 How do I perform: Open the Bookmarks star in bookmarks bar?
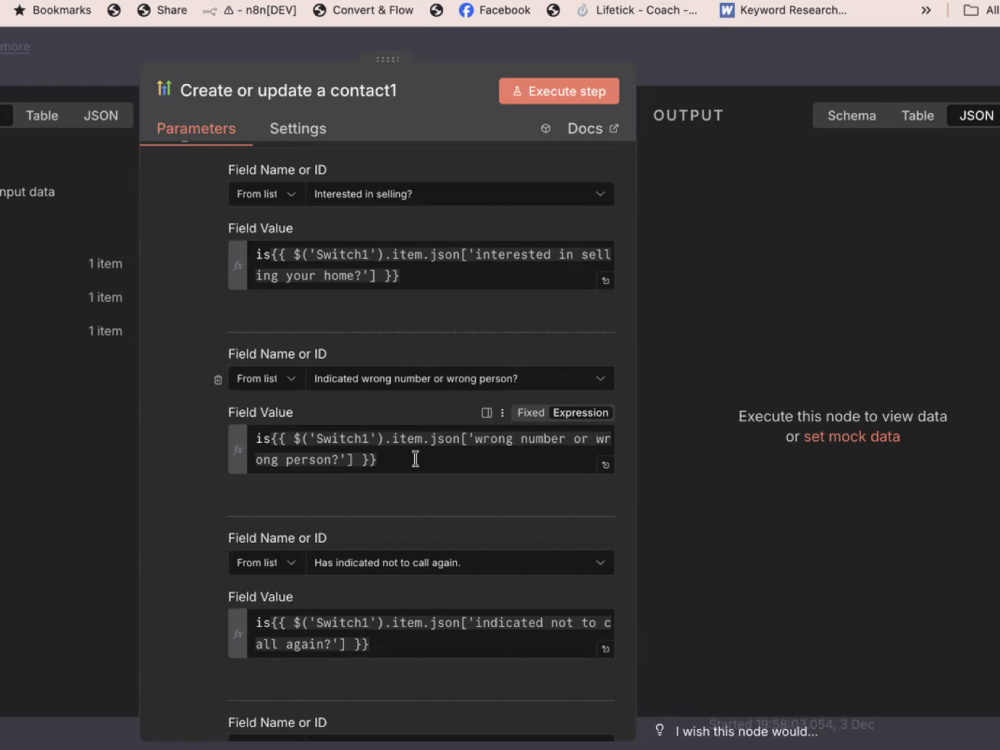pyautogui.click(x=52, y=10)
